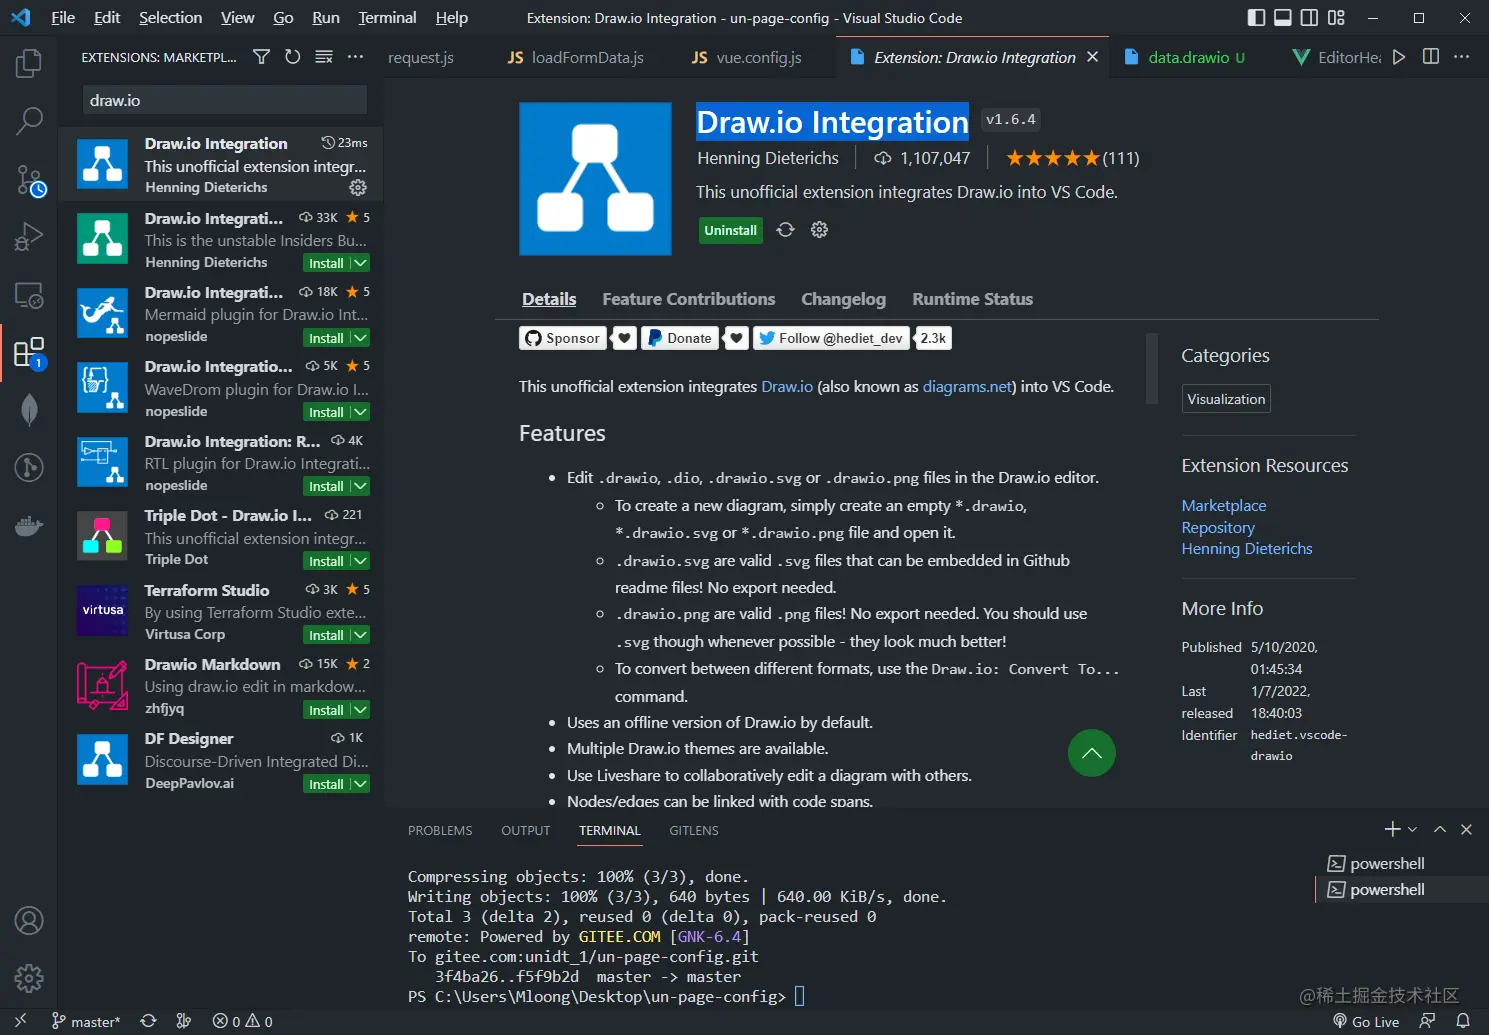Open the gear icon beside Uninstall button
The width and height of the screenshot is (1489, 1035).
click(x=819, y=230)
